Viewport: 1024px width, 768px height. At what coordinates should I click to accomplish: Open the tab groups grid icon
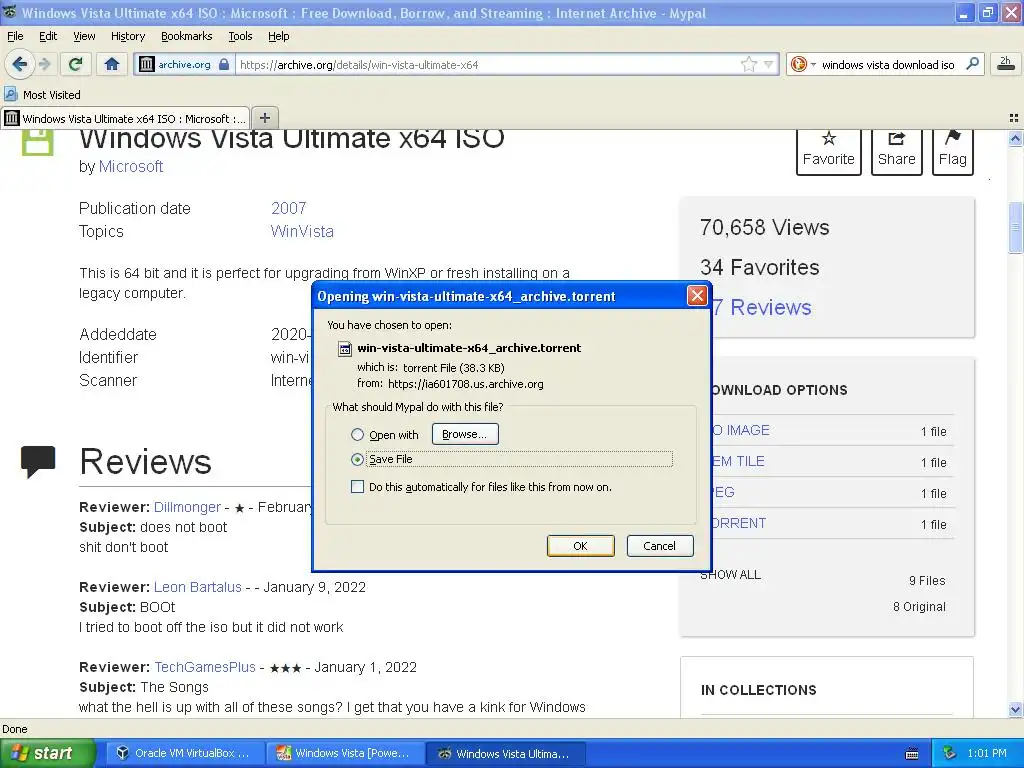(1014, 118)
